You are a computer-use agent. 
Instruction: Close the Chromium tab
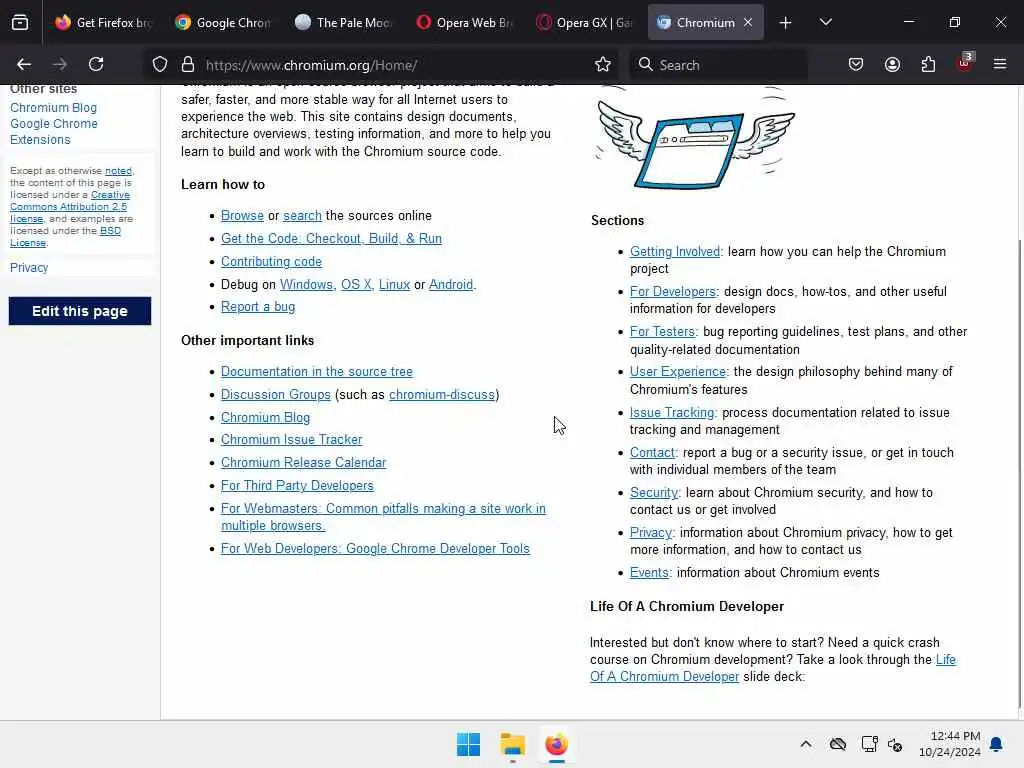point(748,22)
